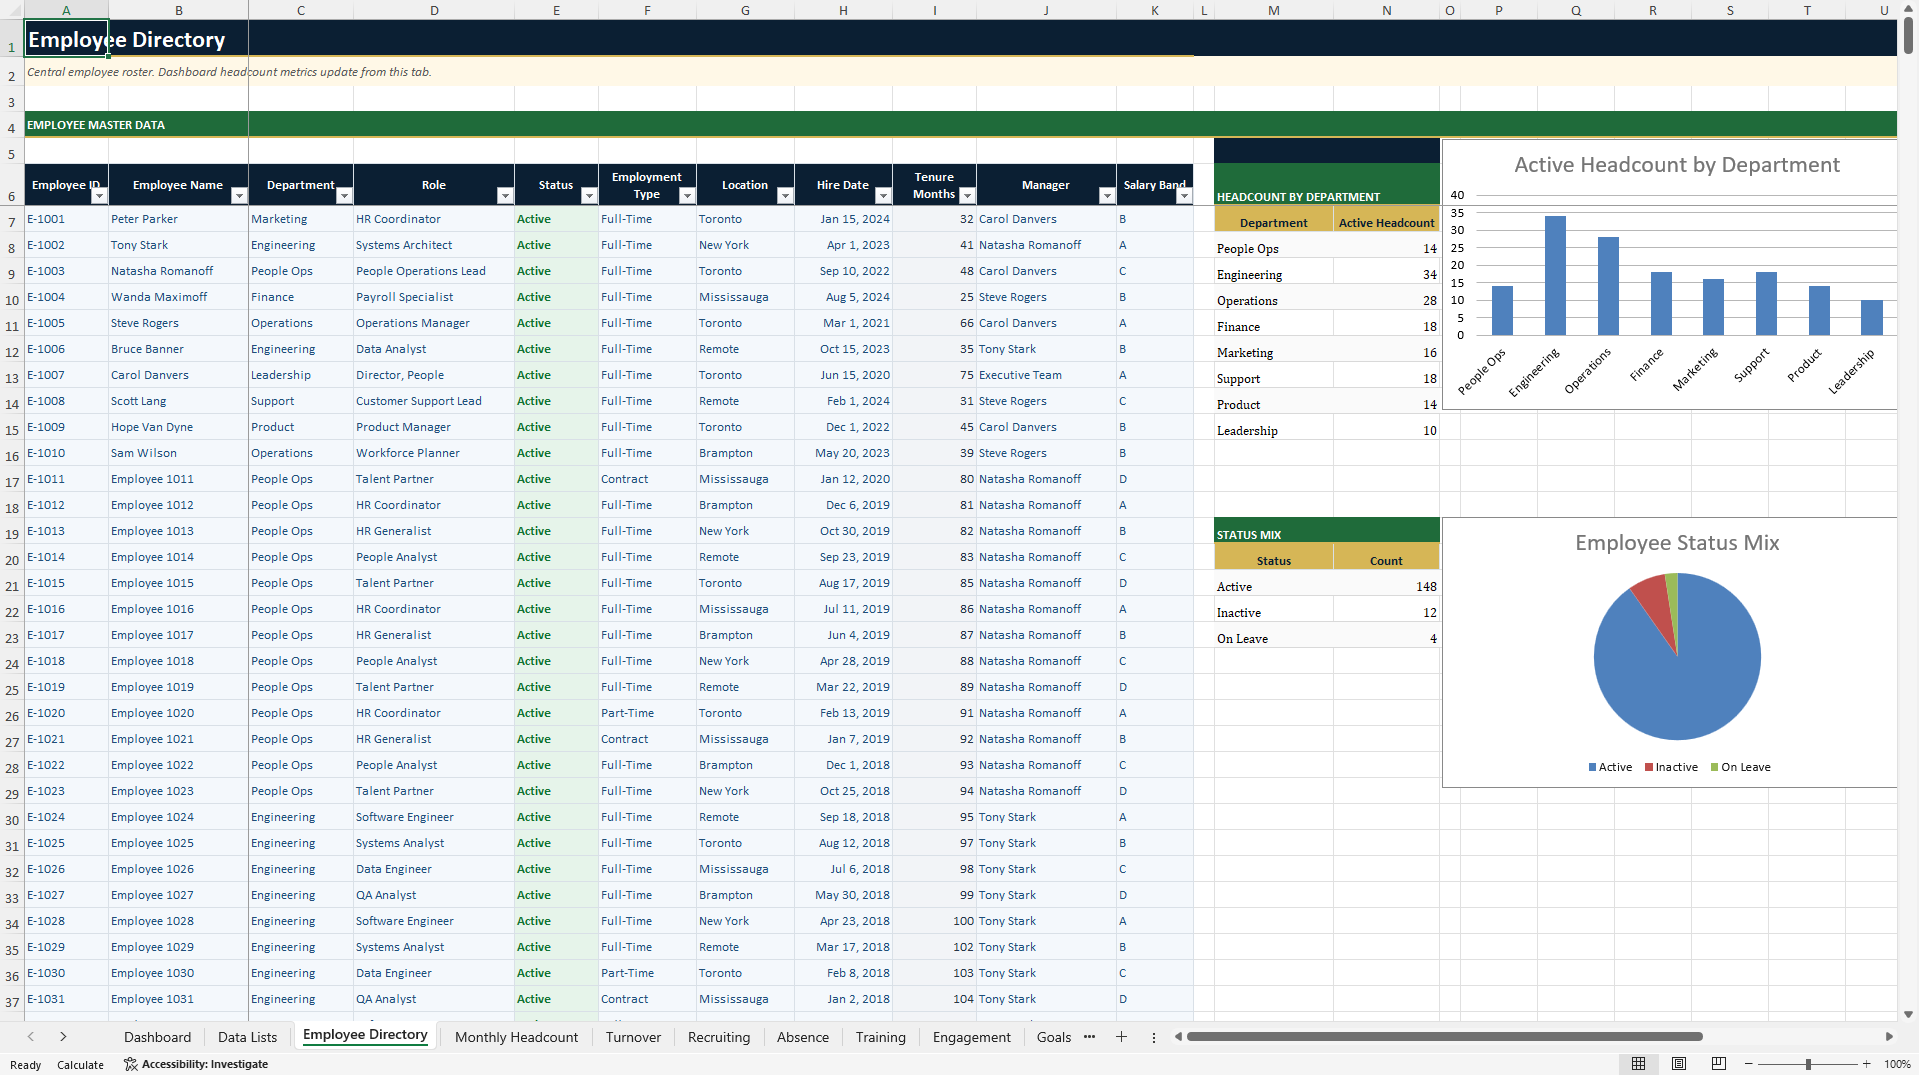Viewport: 1919px width, 1075px height.
Task: Open the Monthly Headcount sheet tab
Action: [516, 1037]
